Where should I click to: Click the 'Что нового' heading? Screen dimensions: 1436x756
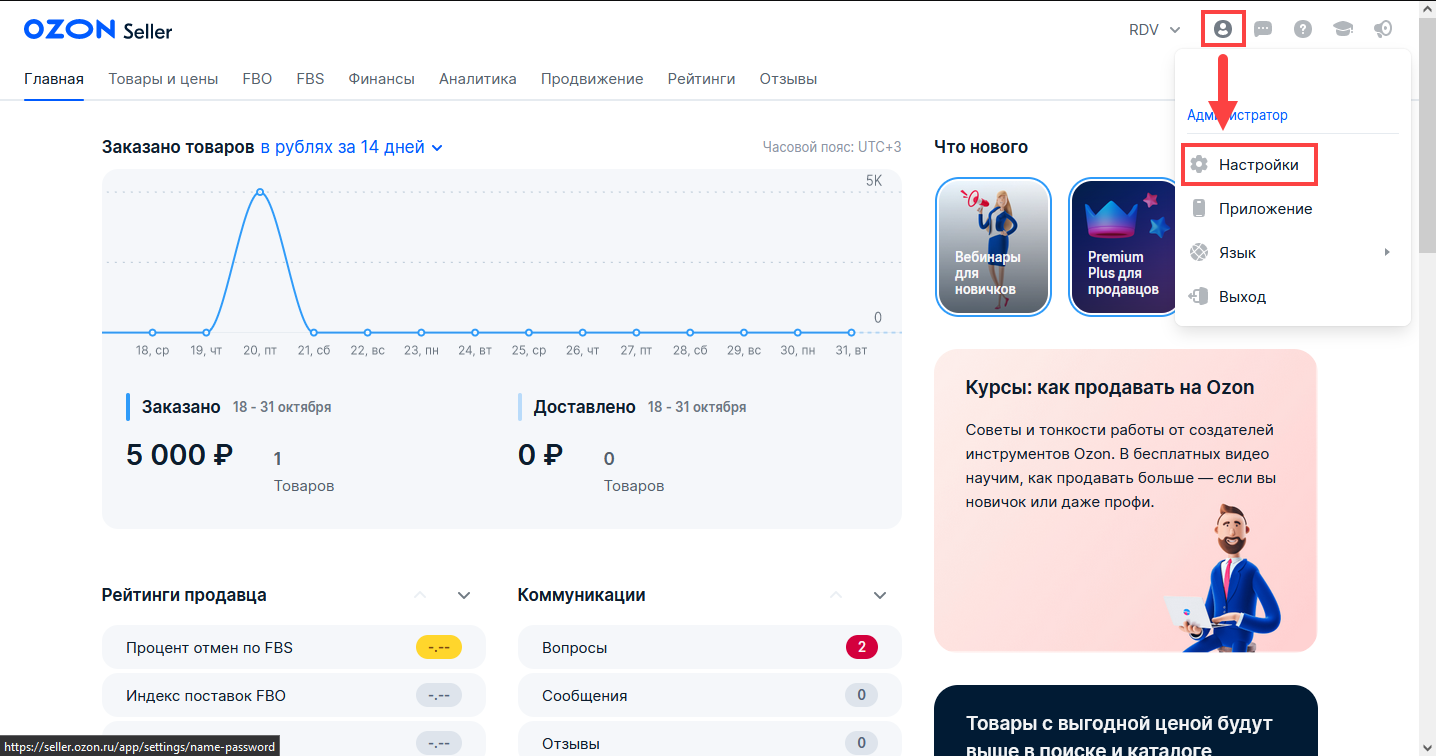pyautogui.click(x=981, y=147)
